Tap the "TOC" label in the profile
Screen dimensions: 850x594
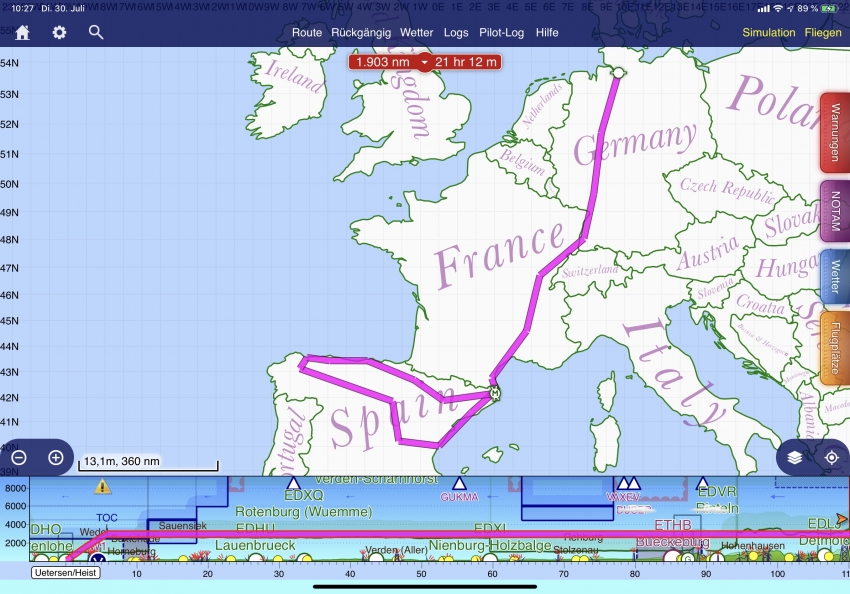pyautogui.click(x=107, y=518)
